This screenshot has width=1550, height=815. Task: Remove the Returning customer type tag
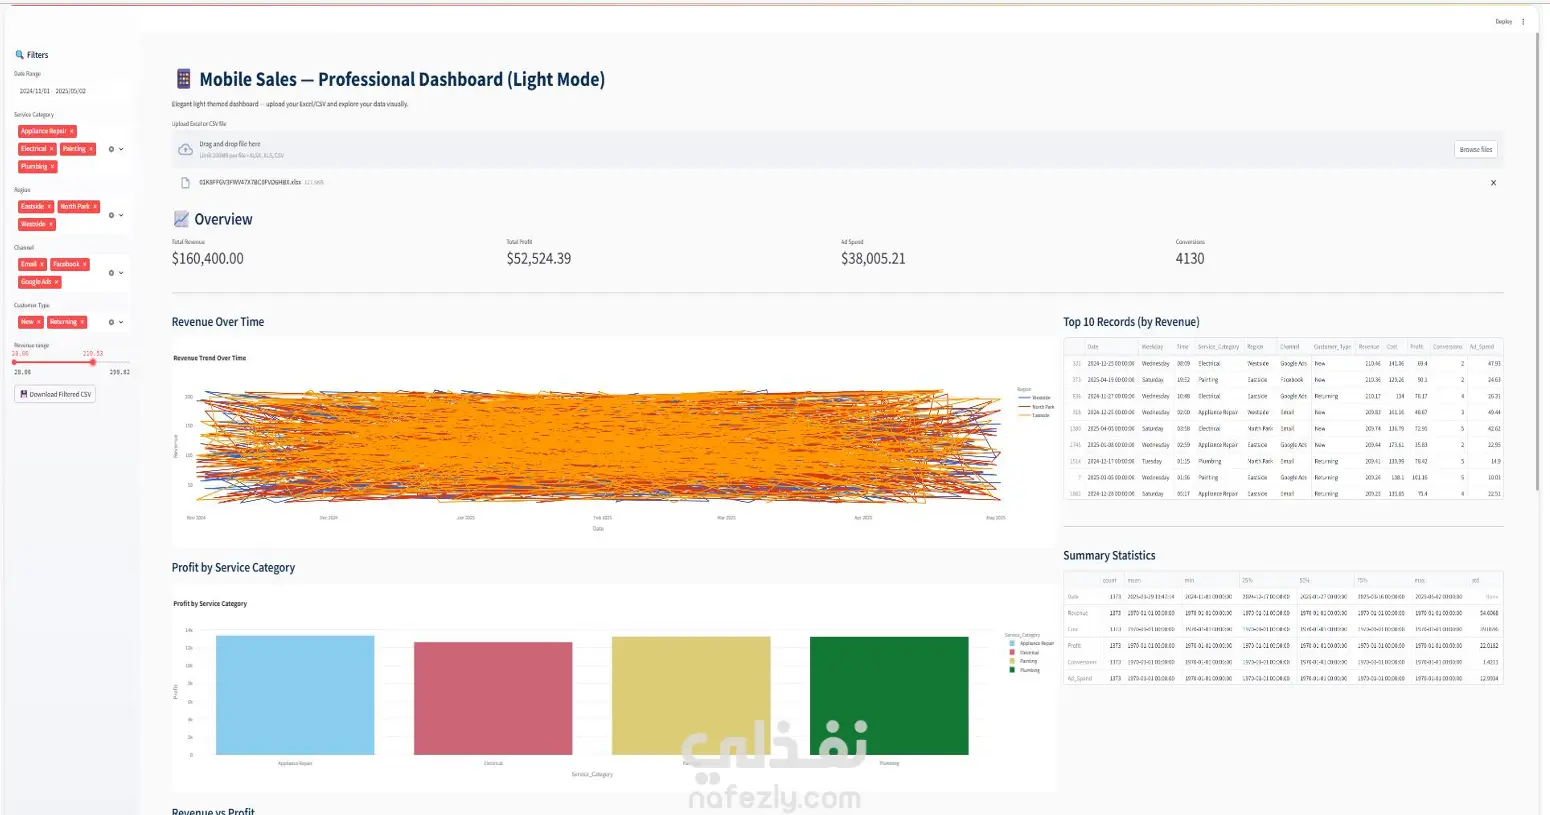82,322
